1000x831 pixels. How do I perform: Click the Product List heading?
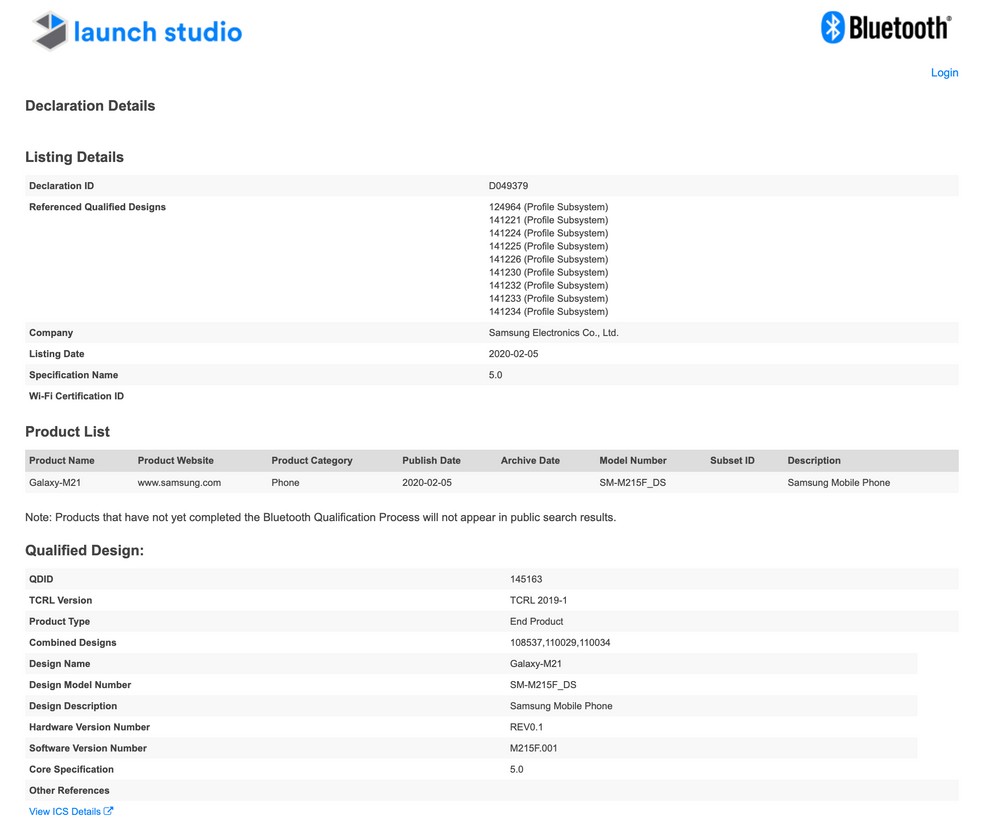point(68,432)
